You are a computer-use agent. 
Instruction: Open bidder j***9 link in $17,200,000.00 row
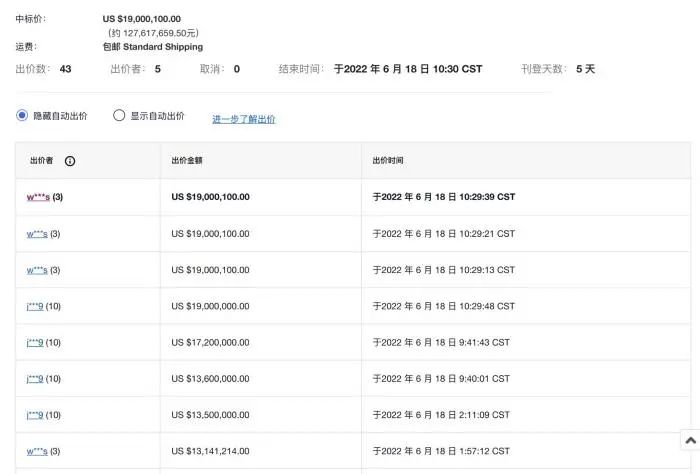(x=35, y=342)
